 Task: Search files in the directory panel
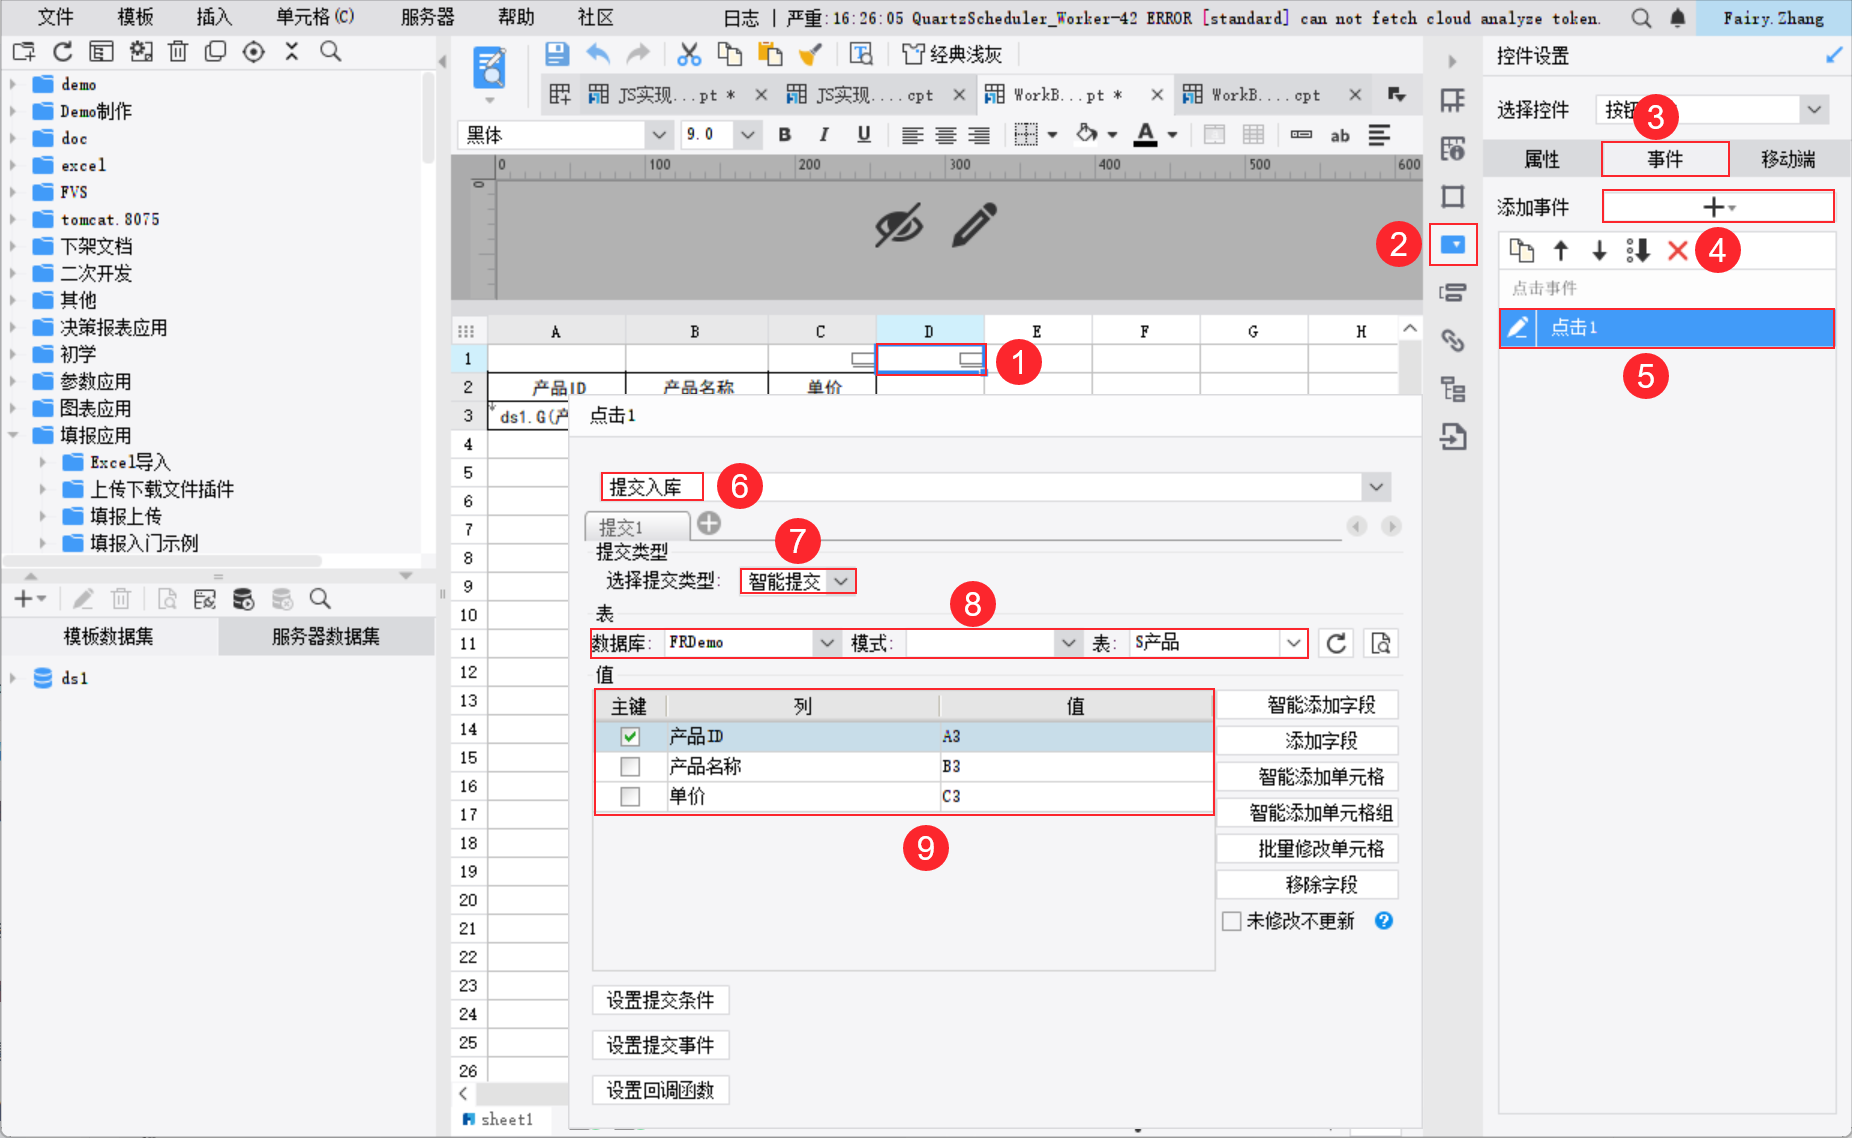pos(330,52)
